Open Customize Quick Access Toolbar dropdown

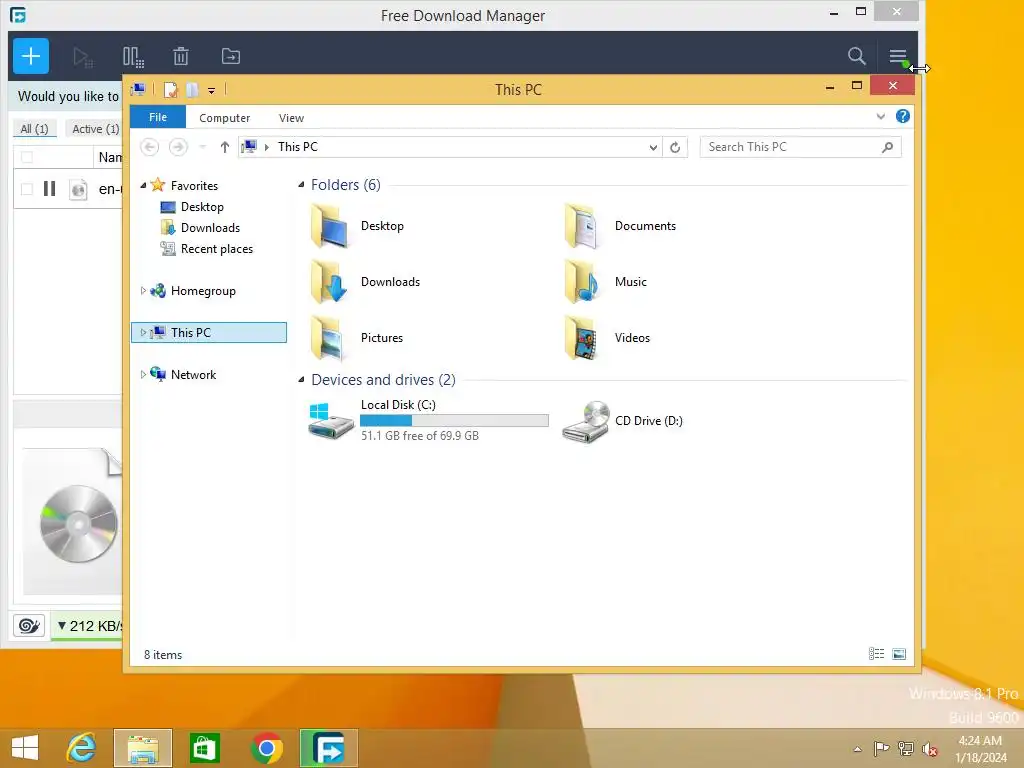pyautogui.click(x=212, y=91)
